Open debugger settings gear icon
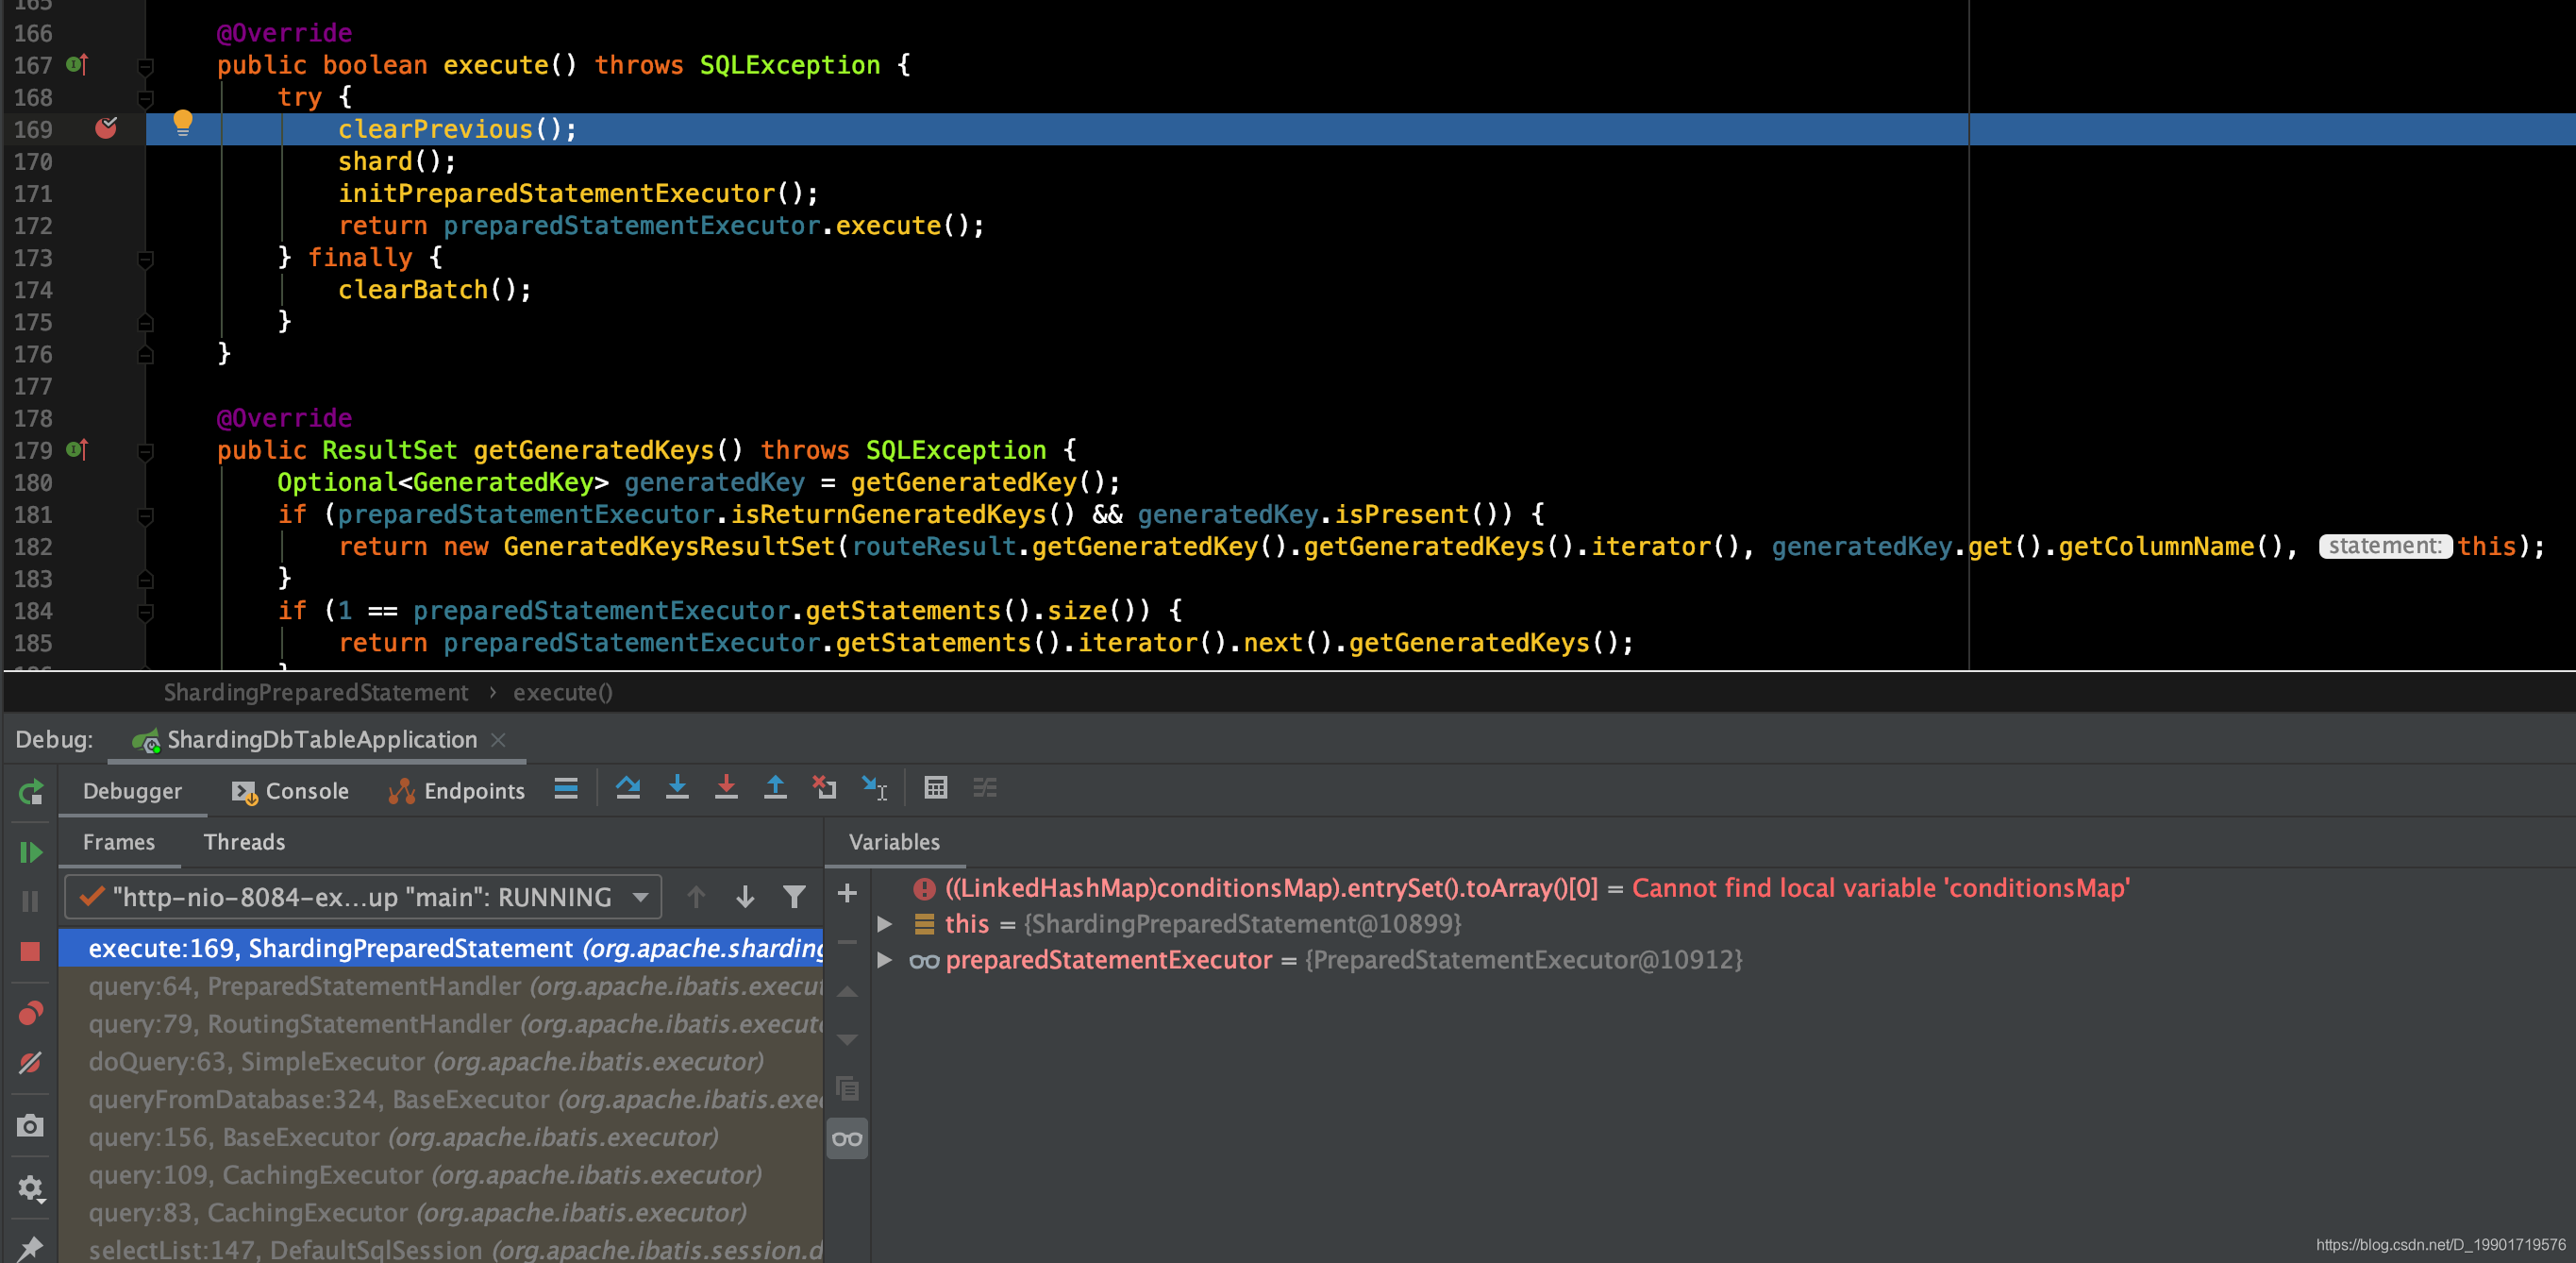Screen dimensions: 2576x1263 click(x=31, y=1188)
